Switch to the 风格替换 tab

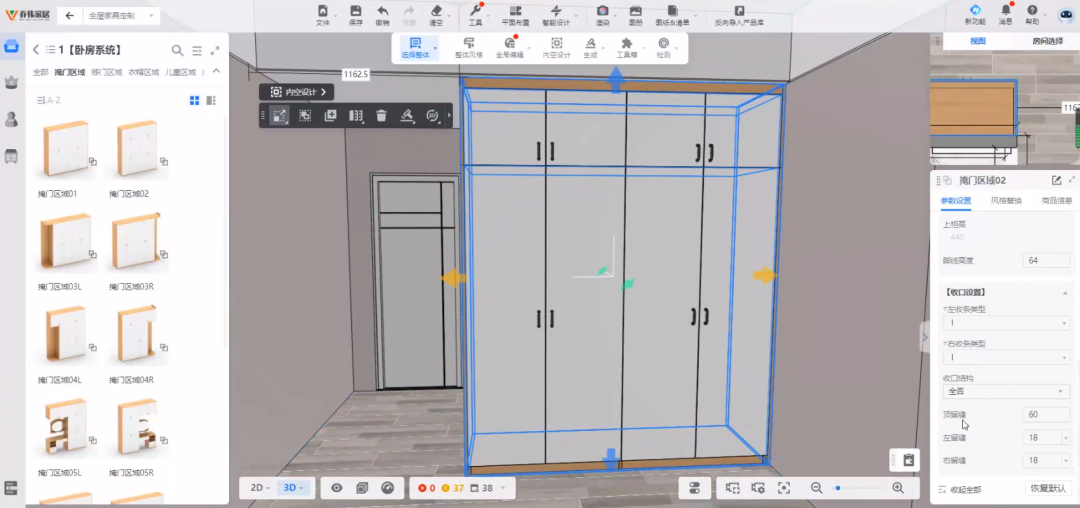1006,201
